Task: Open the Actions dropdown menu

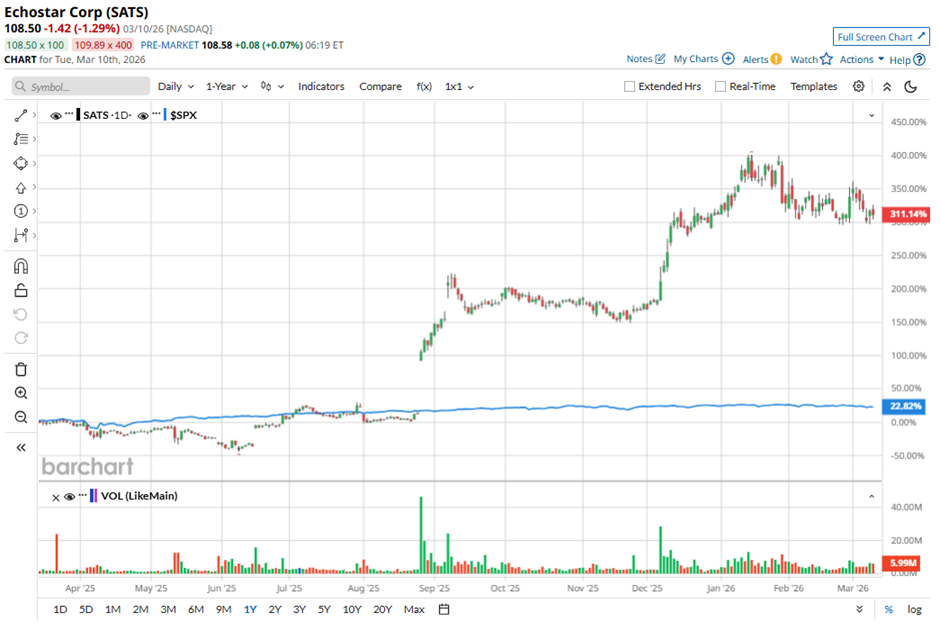Action: pyautogui.click(x=861, y=59)
